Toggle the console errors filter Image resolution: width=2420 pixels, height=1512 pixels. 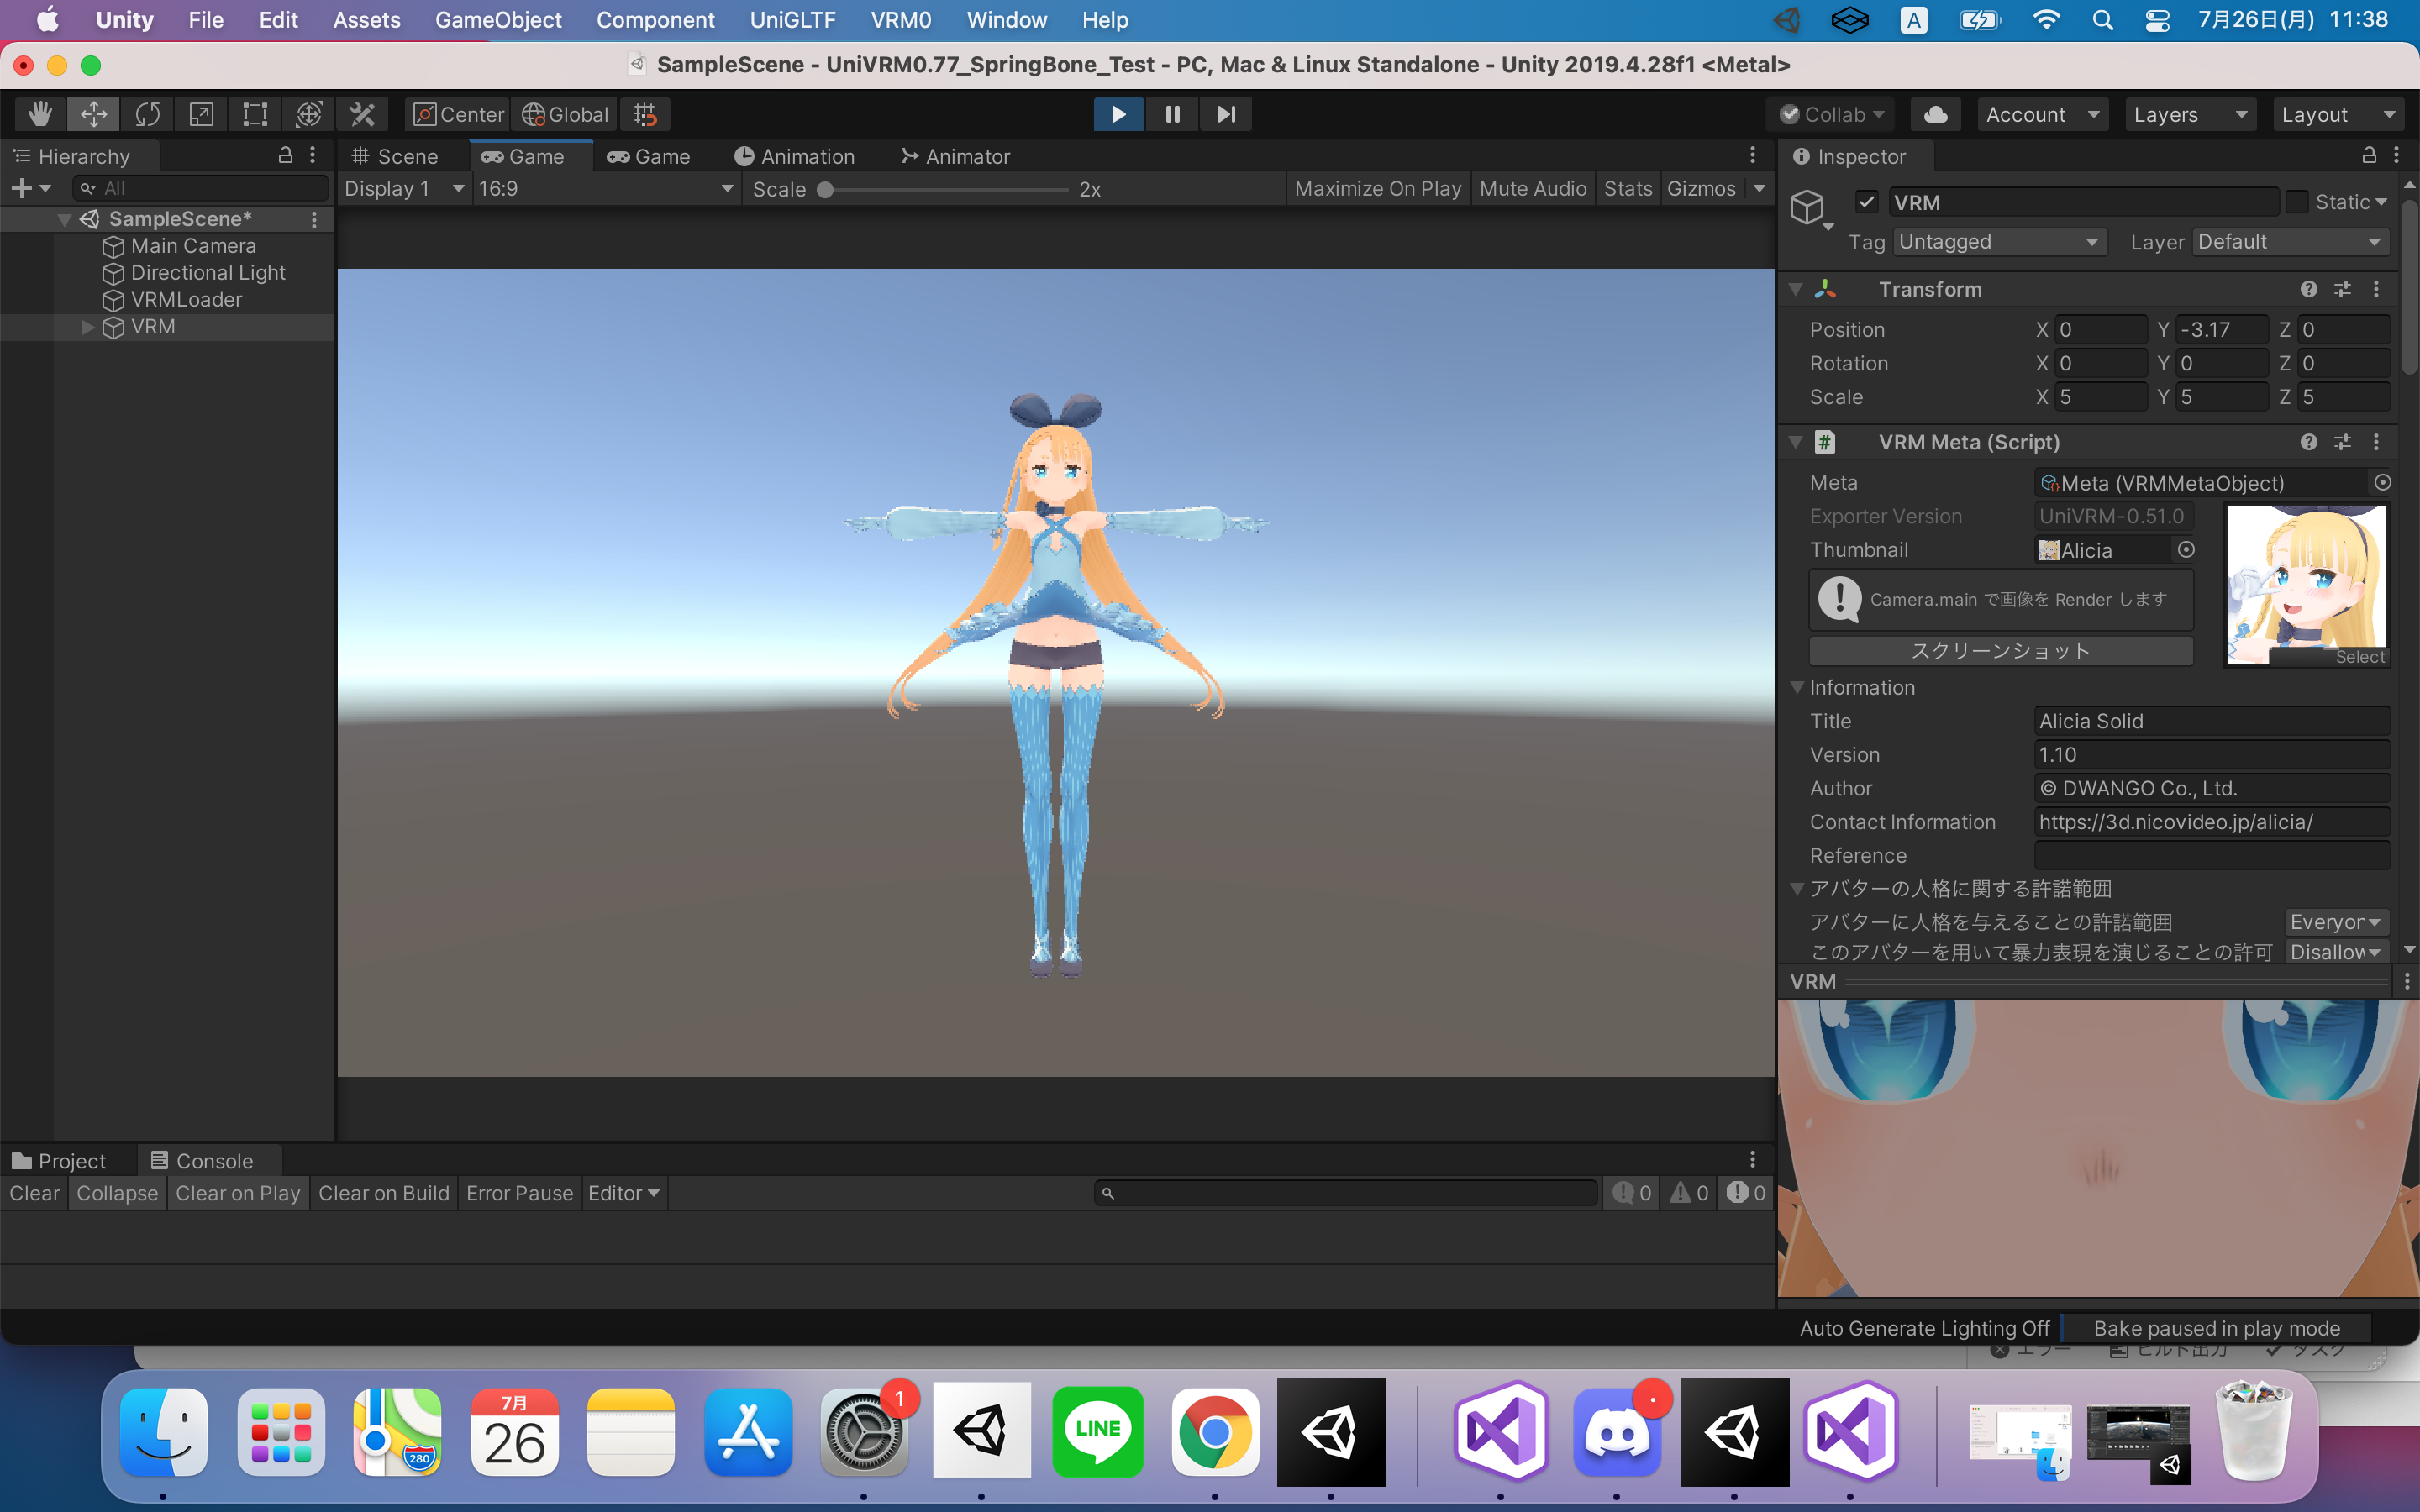pyautogui.click(x=1747, y=1193)
